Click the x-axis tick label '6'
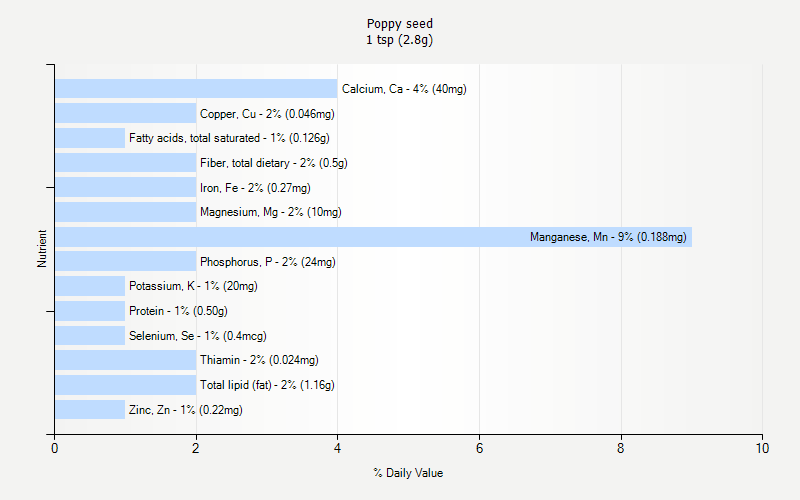800x500 pixels. tap(480, 448)
